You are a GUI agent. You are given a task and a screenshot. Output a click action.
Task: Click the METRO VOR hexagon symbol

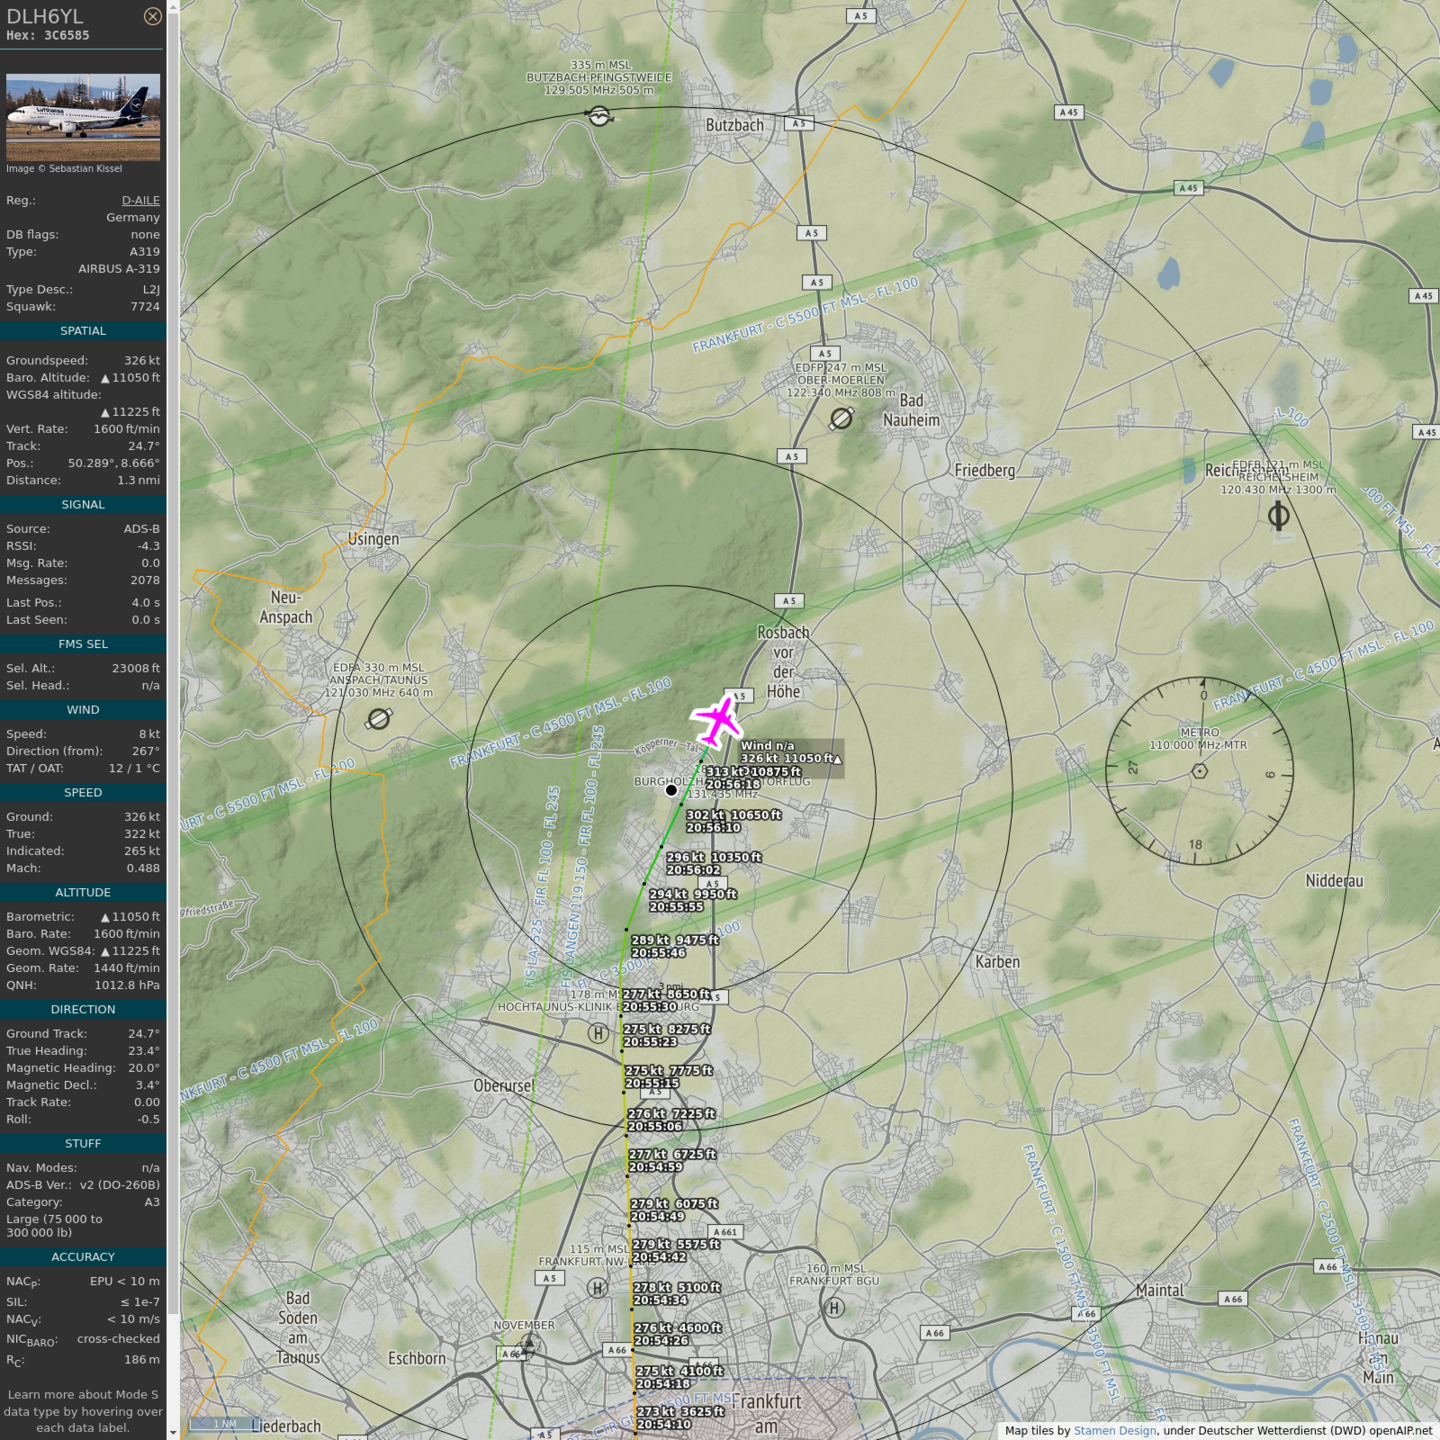pos(1199,771)
